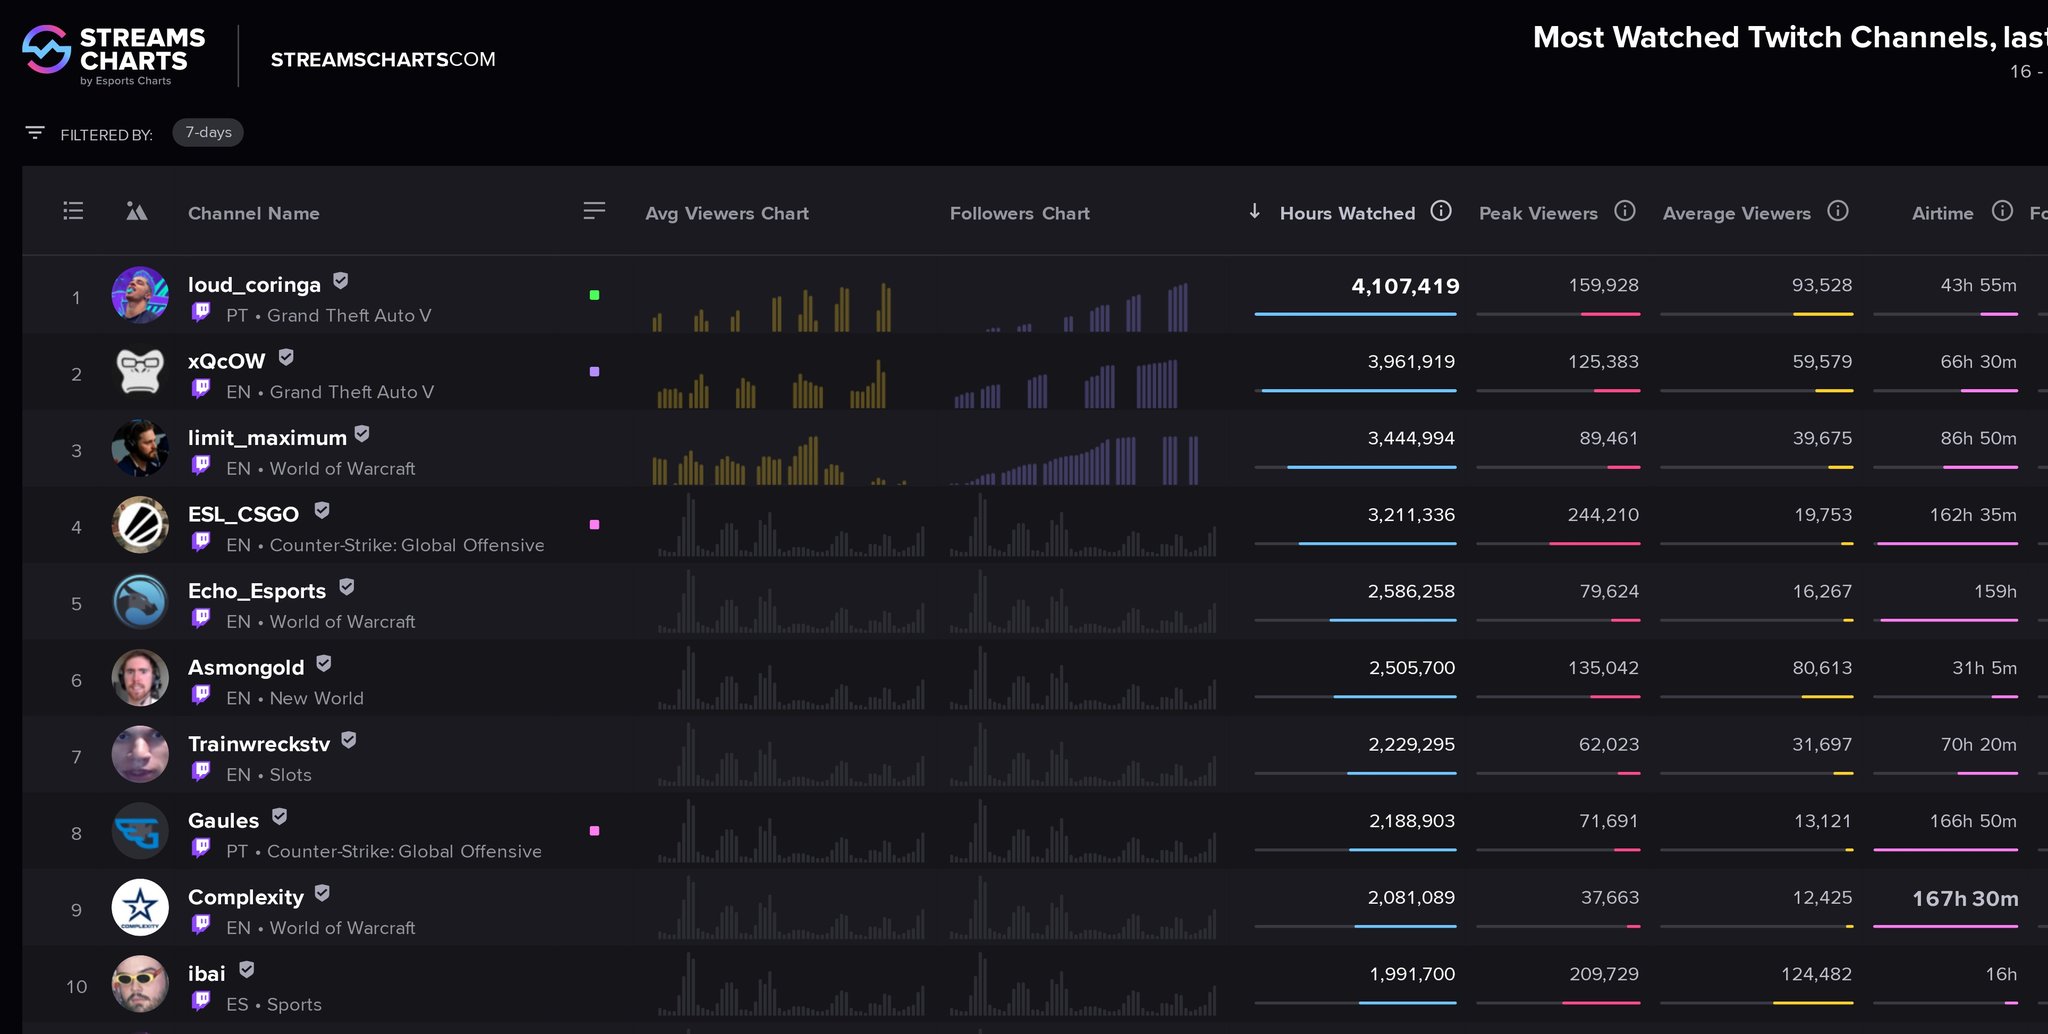The height and width of the screenshot is (1034, 2048).
Task: Click the Twitch icon under ESL_CSGO
Action: 201,541
